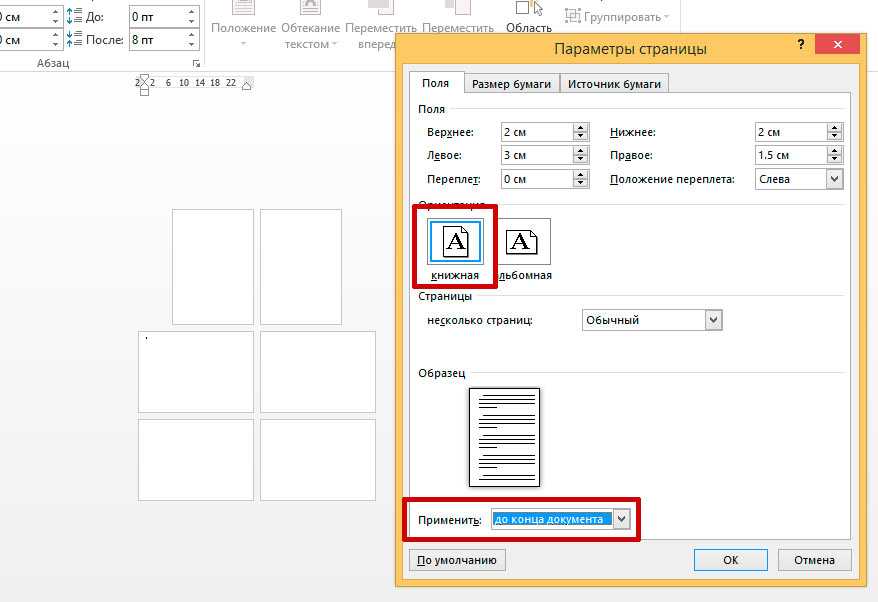Click the По умолчанию button
This screenshot has height=602, width=878.
coord(457,560)
